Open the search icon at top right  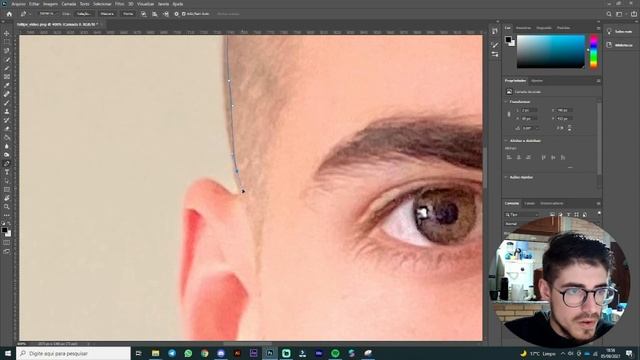pos(609,14)
